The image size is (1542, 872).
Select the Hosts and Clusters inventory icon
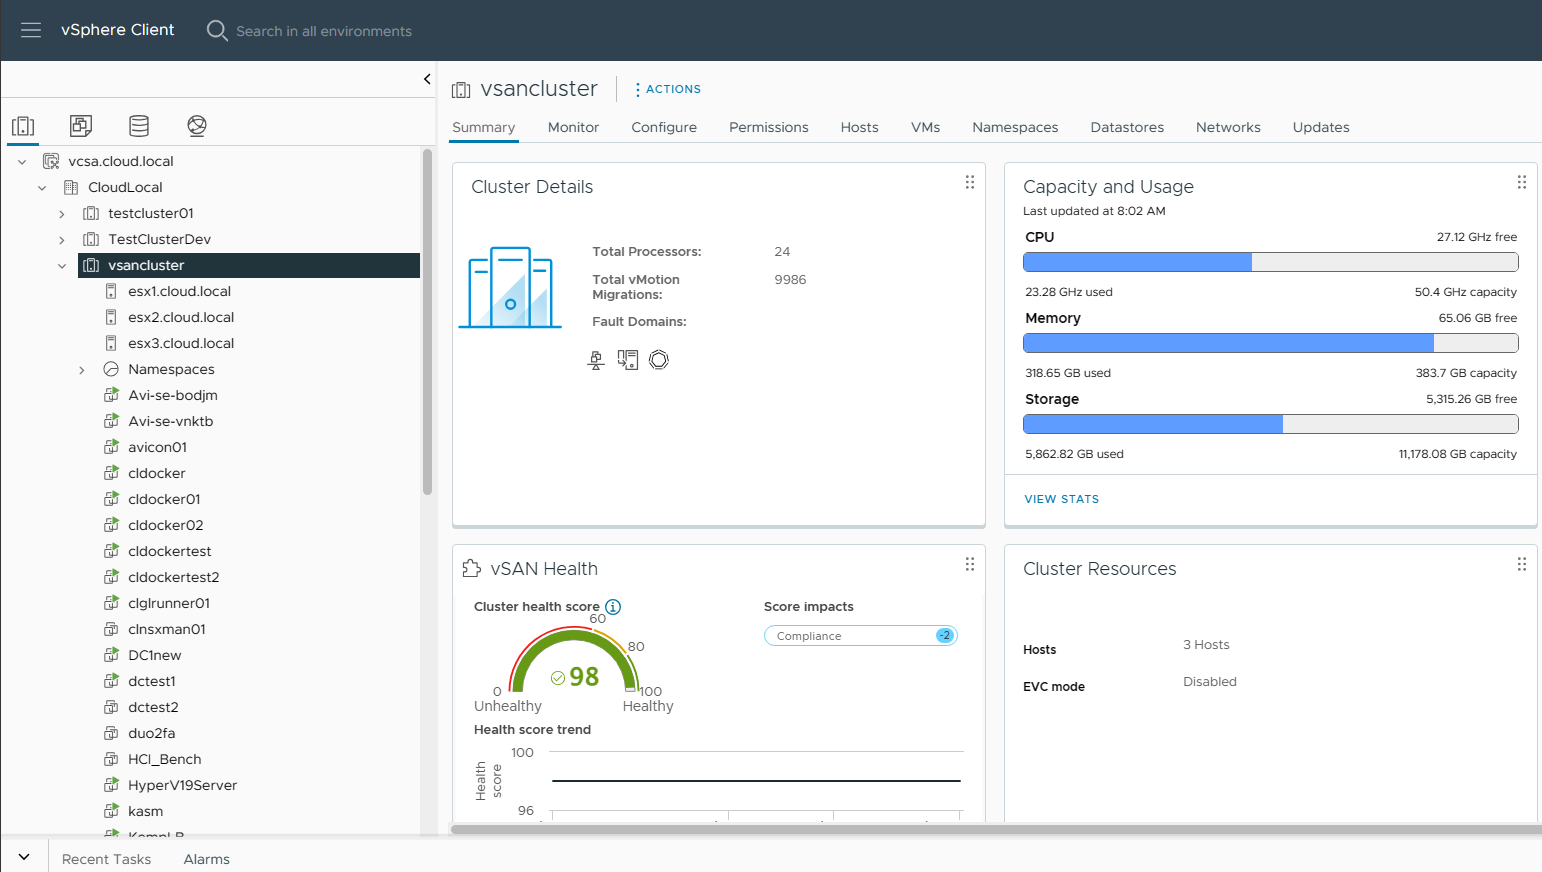tap(23, 126)
